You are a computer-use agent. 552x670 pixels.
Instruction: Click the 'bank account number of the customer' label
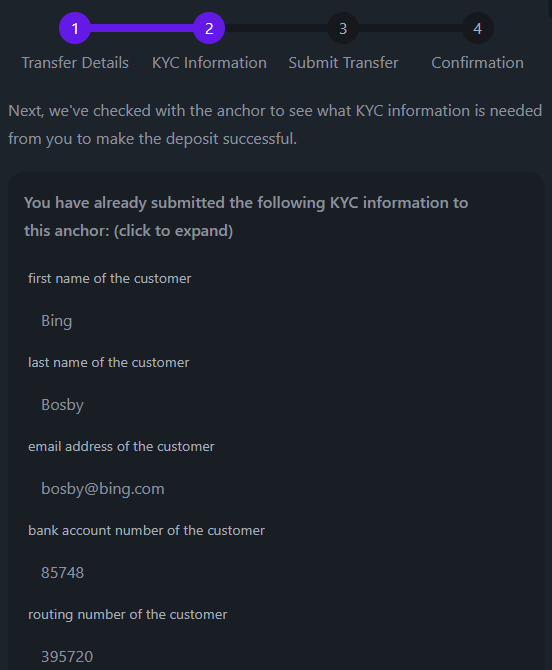pyautogui.click(x=147, y=531)
